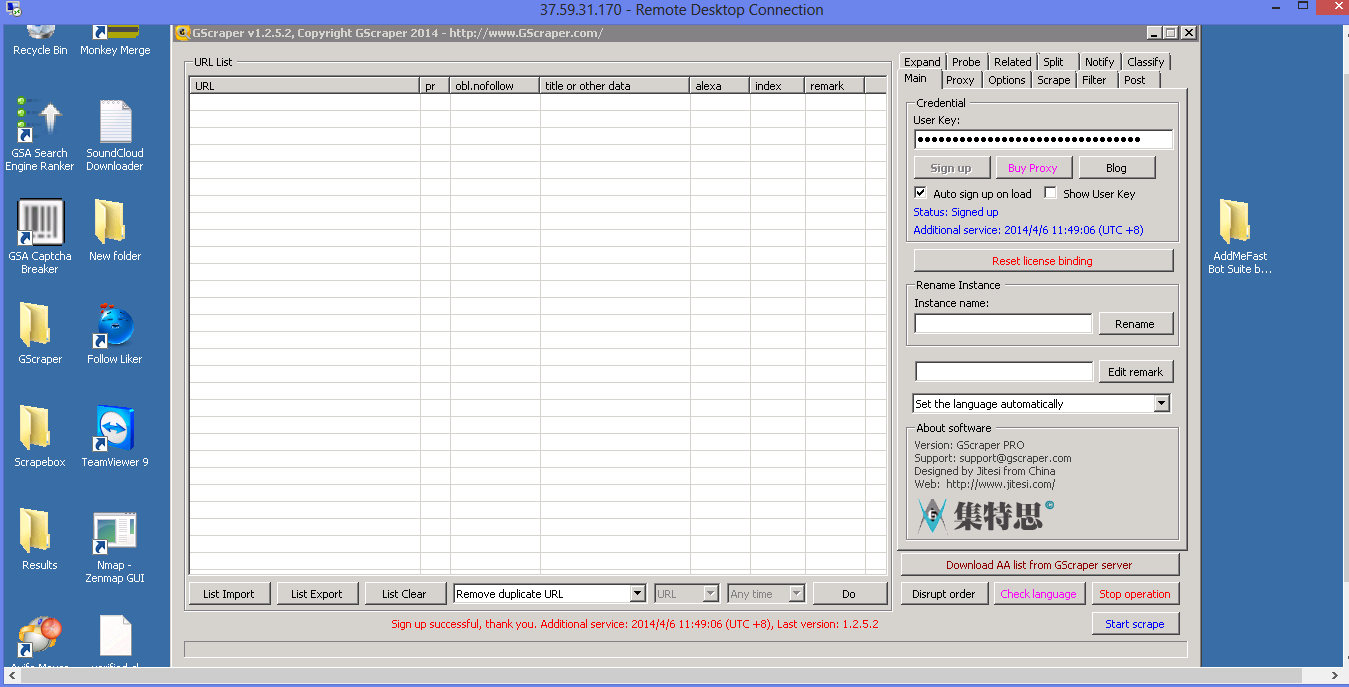Viewport: 1349px width, 687px height.
Task: Switch to the Related tab
Action: click(1012, 62)
